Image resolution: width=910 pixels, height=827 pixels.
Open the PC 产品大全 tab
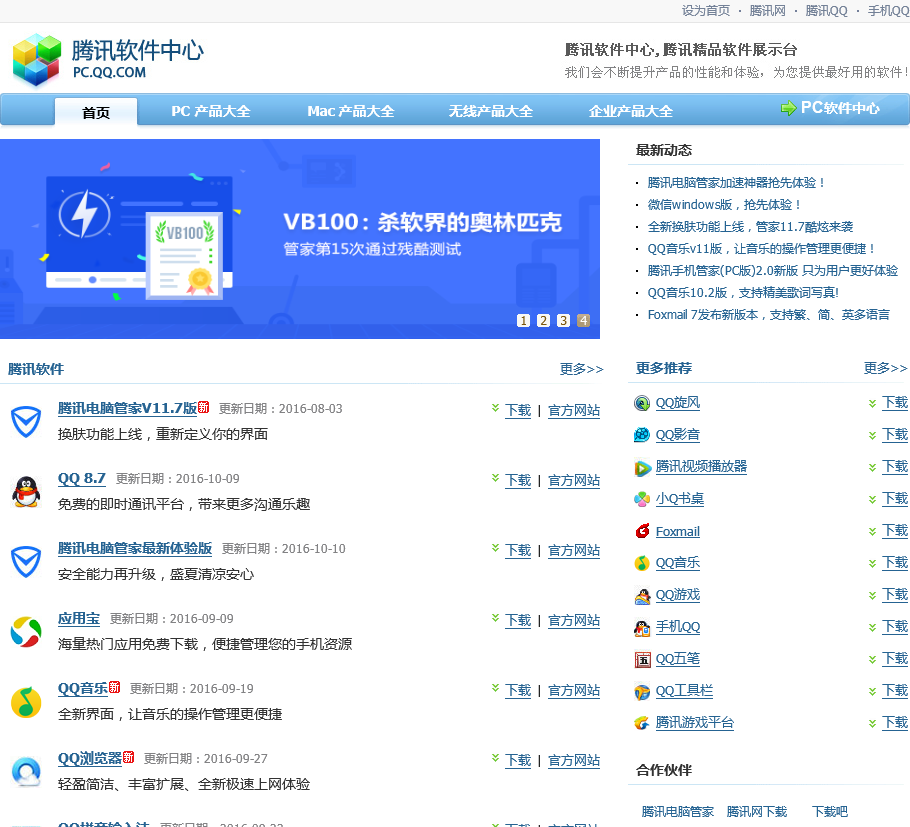[x=211, y=111]
